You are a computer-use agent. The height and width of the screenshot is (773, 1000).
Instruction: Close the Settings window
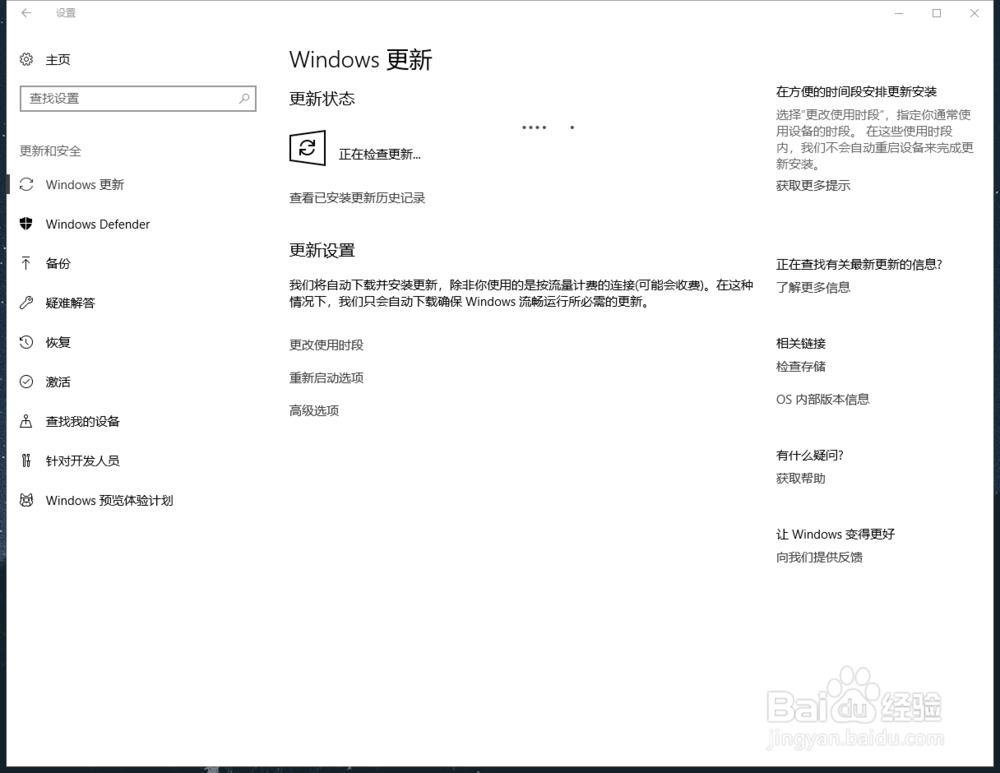tap(974, 13)
